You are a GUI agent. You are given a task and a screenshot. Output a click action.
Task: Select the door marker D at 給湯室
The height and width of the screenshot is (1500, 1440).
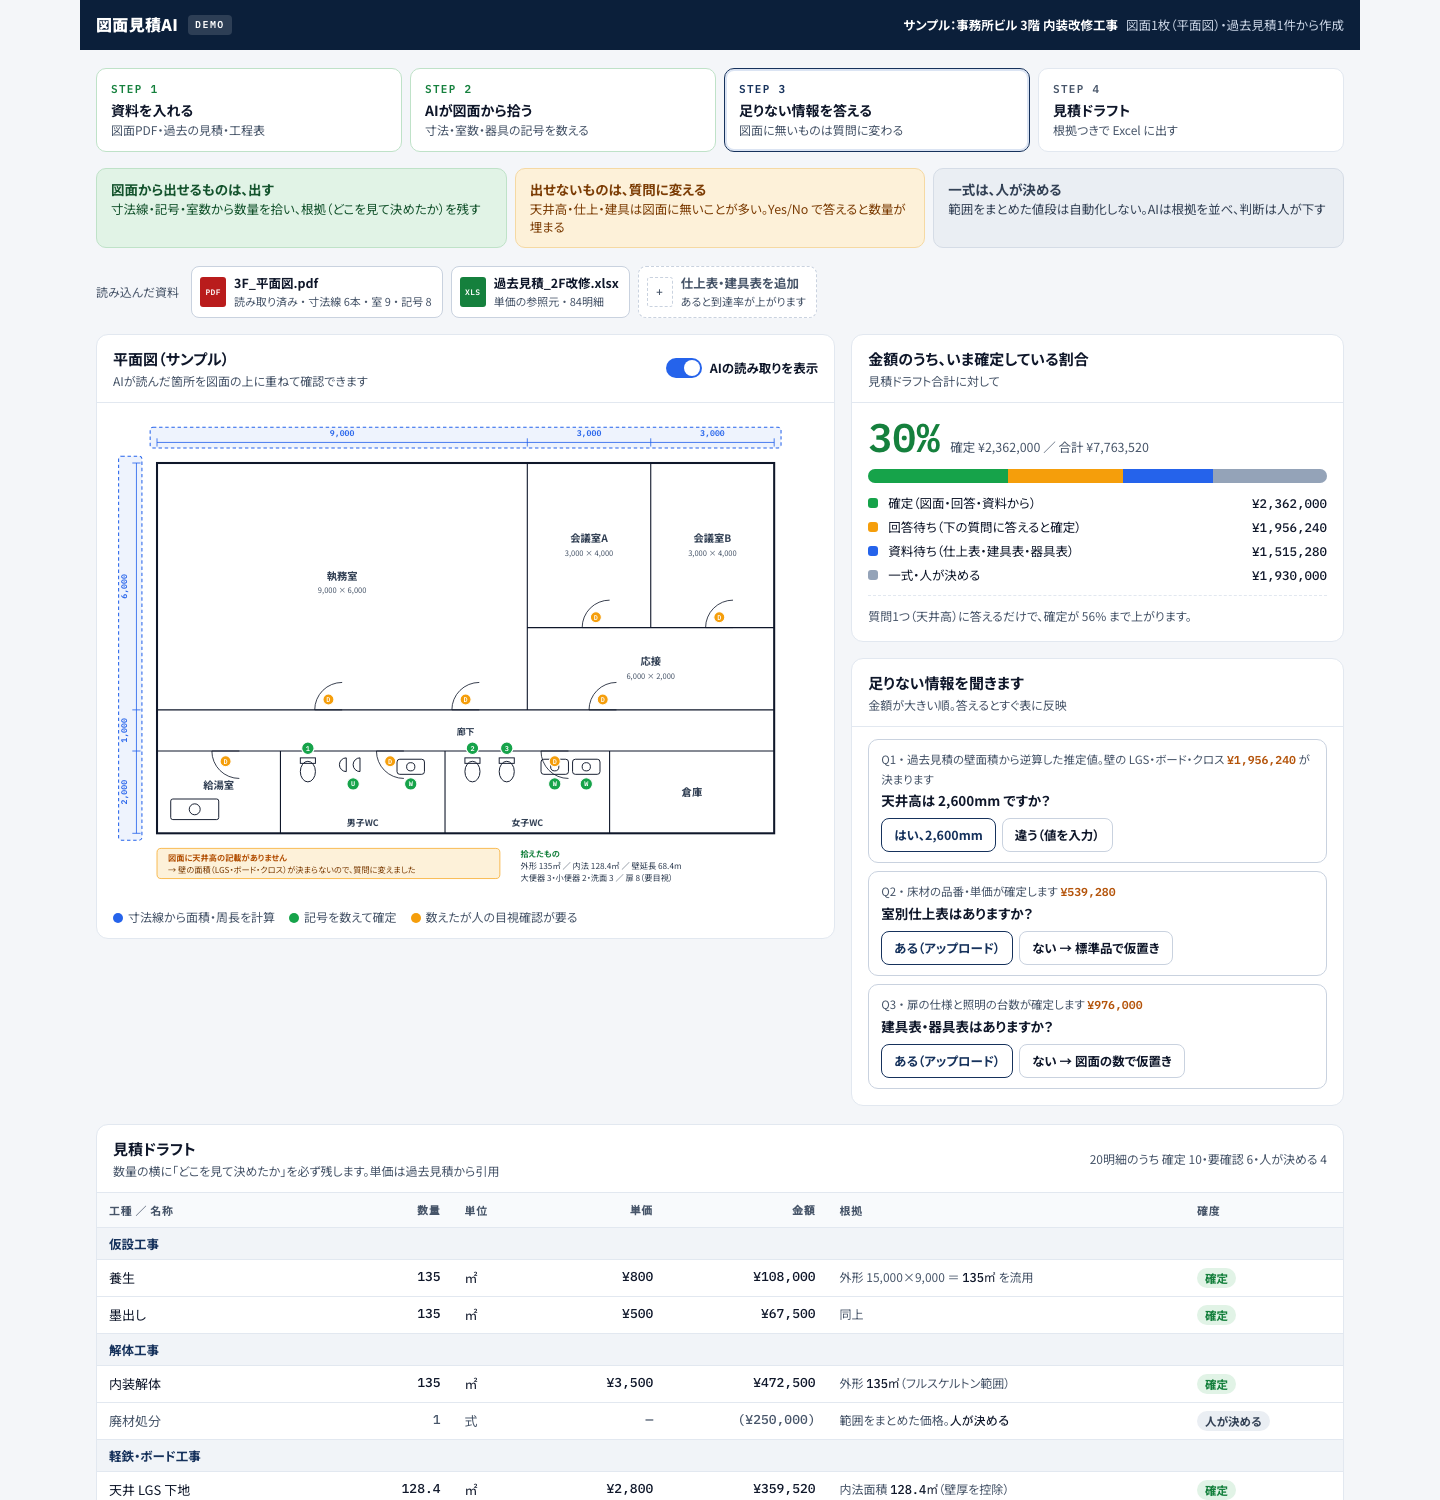[x=225, y=761]
